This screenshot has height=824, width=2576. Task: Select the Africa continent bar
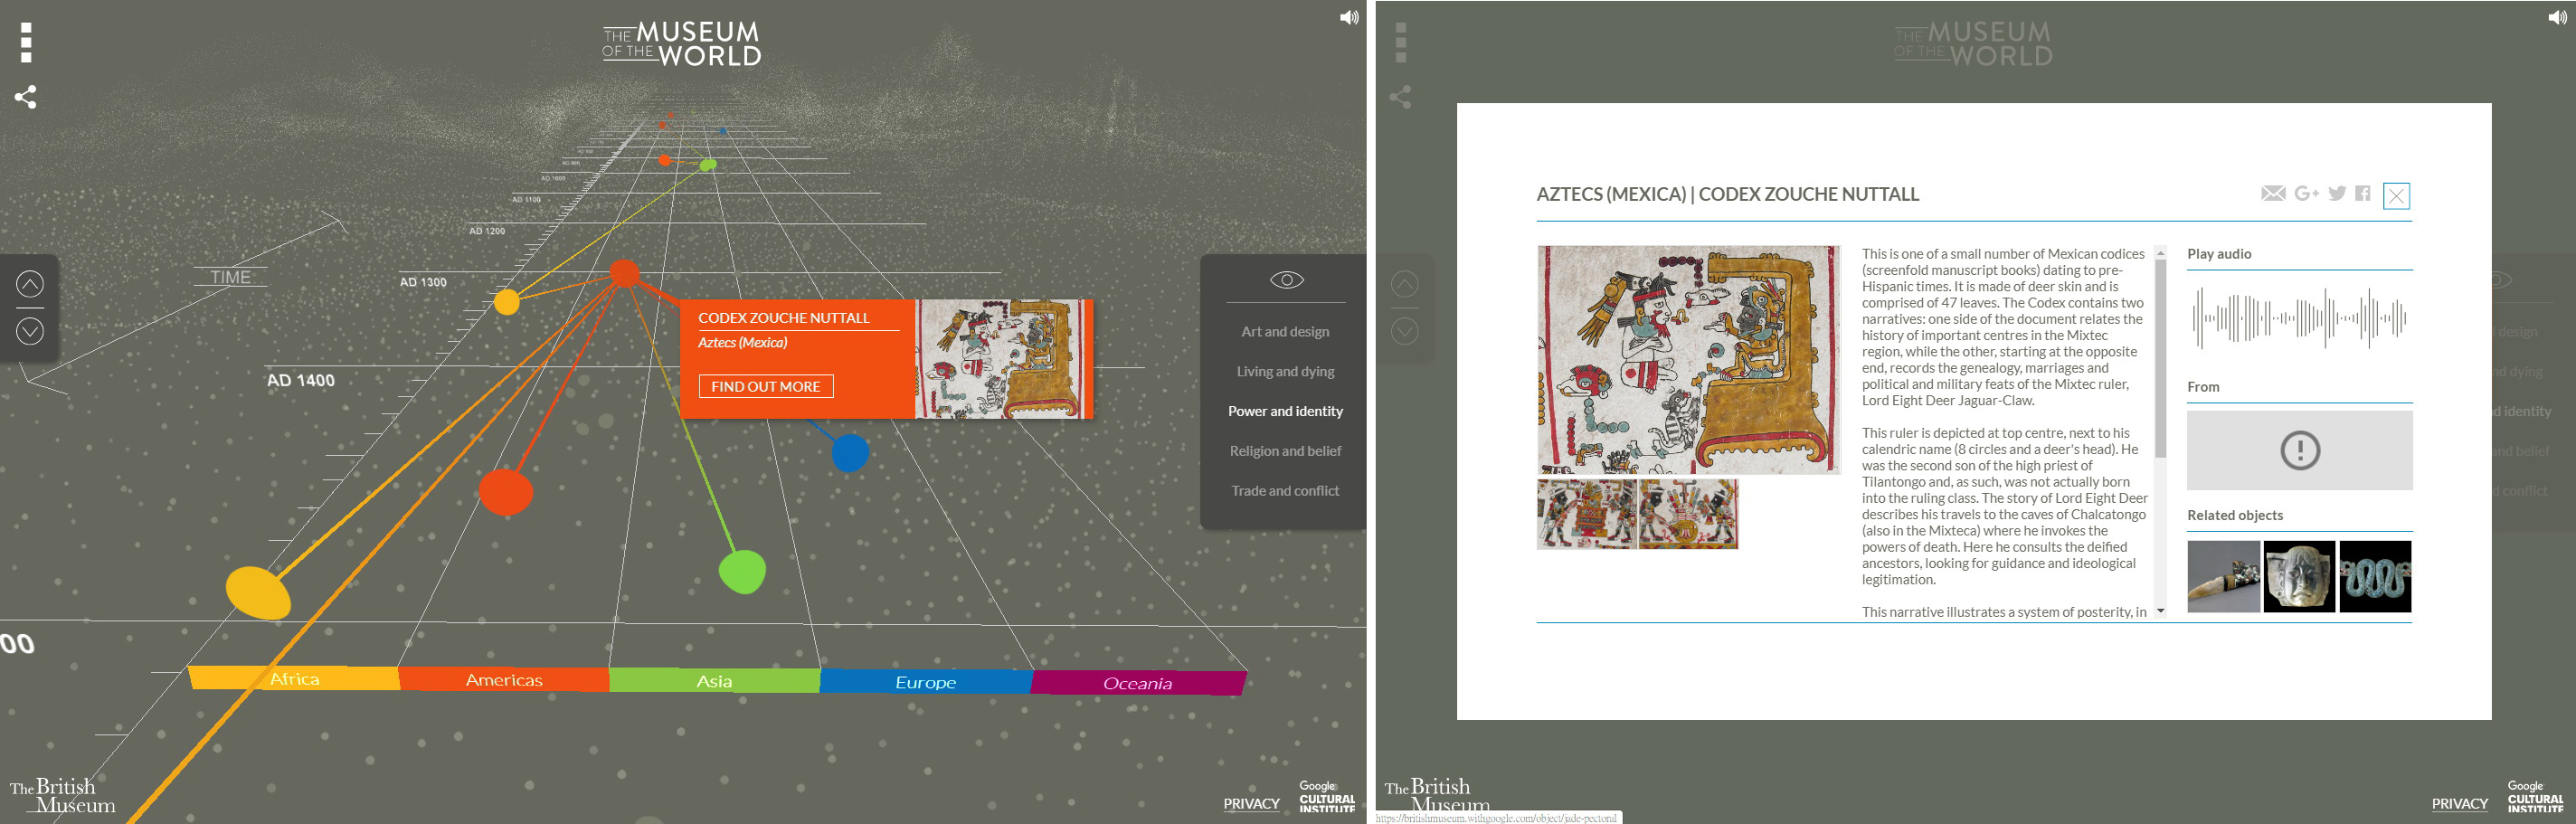(x=294, y=679)
